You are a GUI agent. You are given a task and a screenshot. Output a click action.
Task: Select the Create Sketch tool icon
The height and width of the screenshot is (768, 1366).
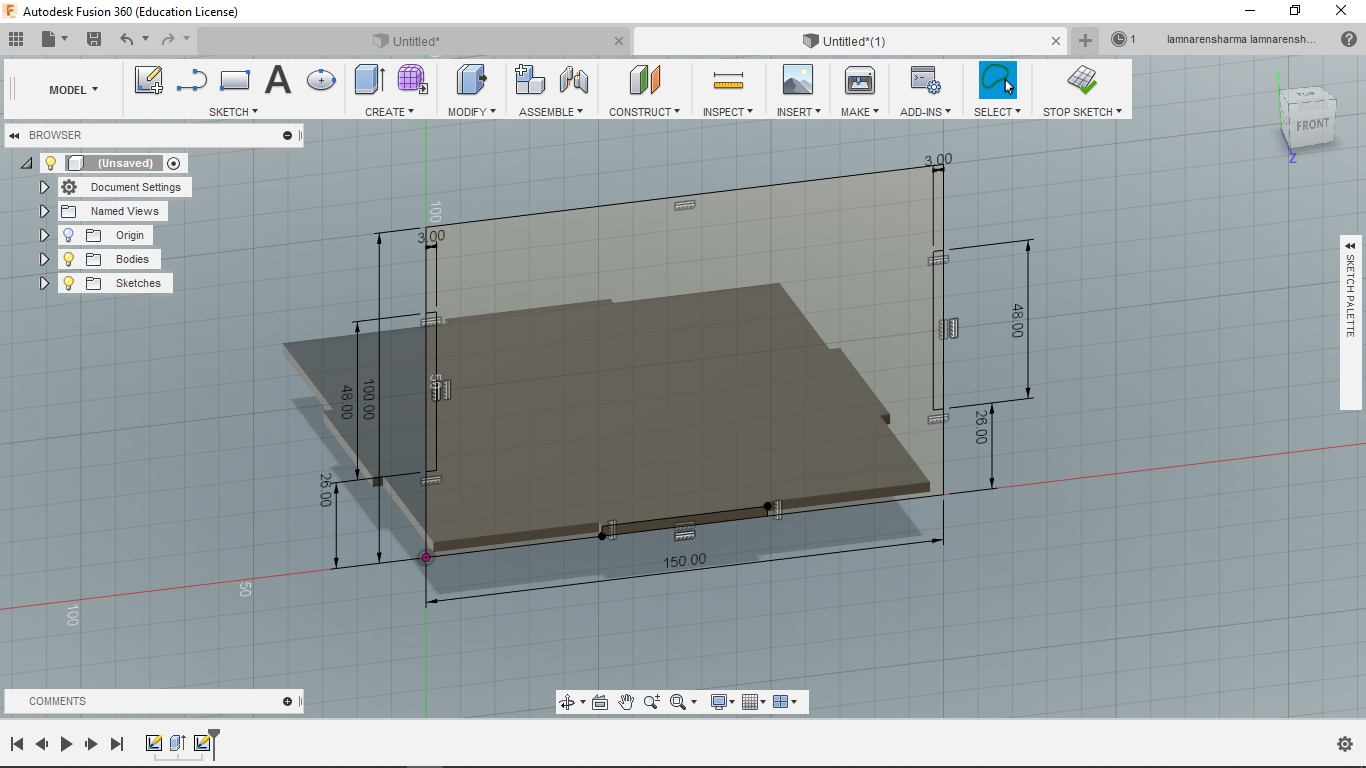coord(149,80)
